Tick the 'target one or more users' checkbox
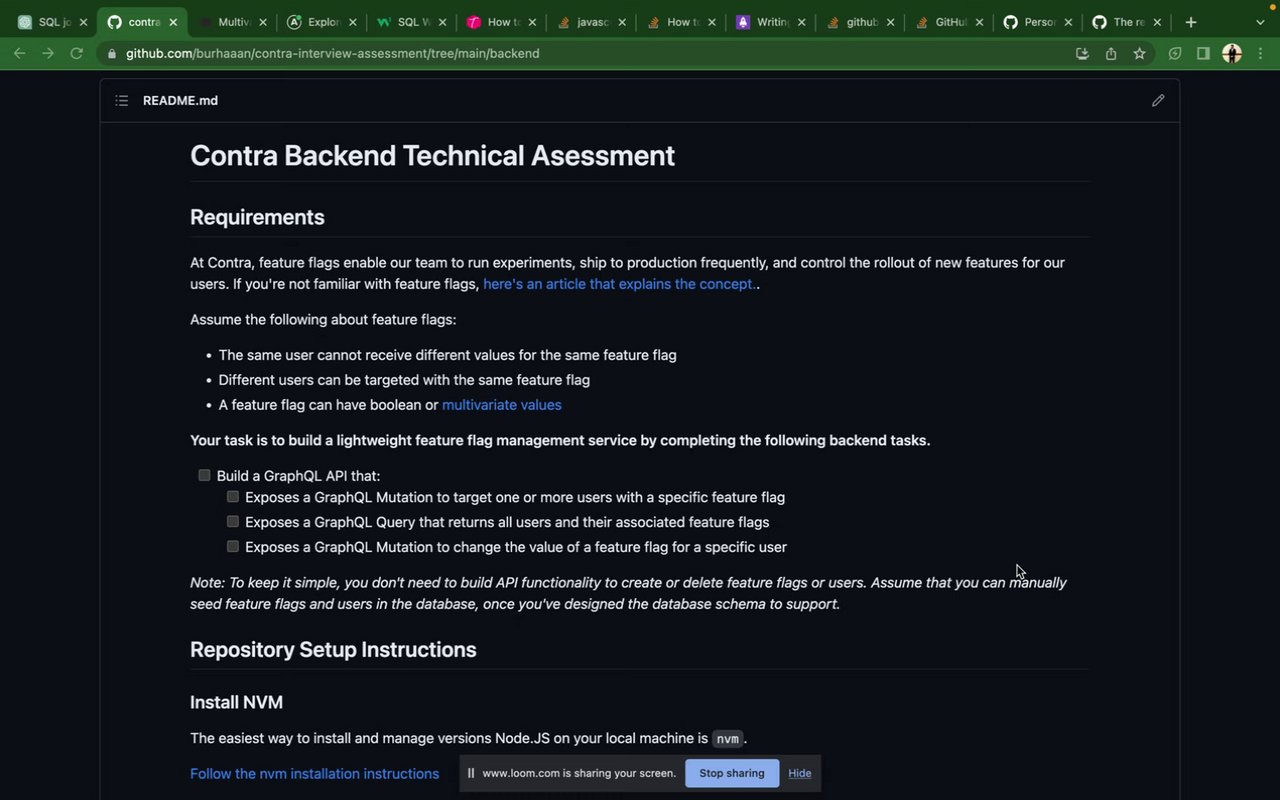This screenshot has width=1280, height=800. tap(233, 497)
